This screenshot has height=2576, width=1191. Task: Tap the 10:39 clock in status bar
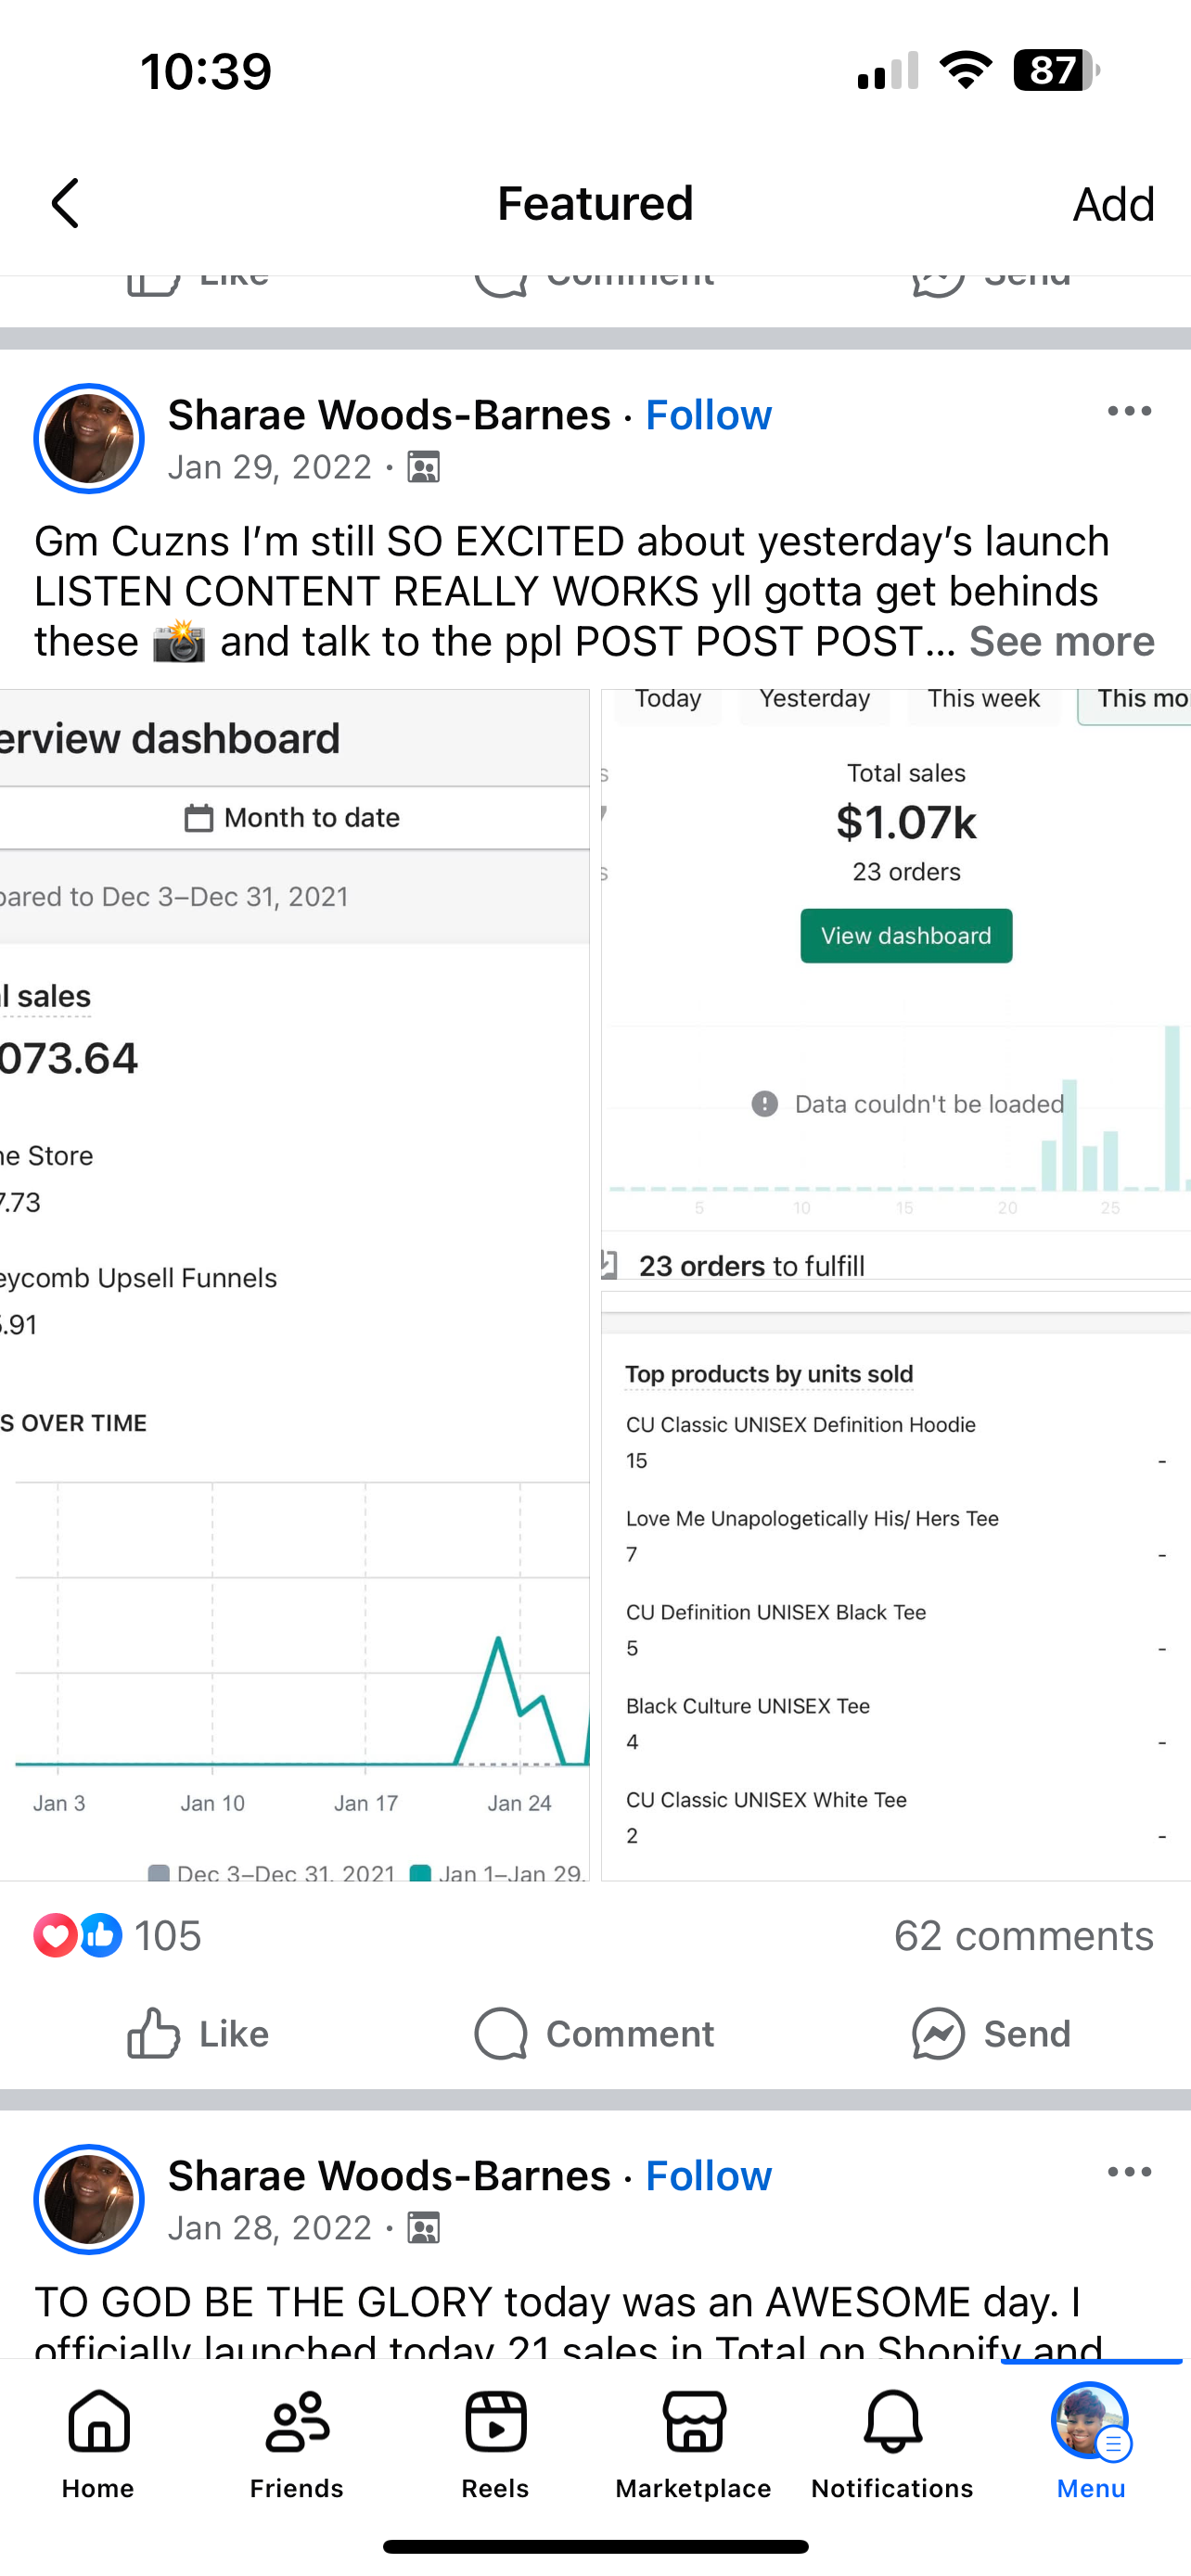coord(206,71)
